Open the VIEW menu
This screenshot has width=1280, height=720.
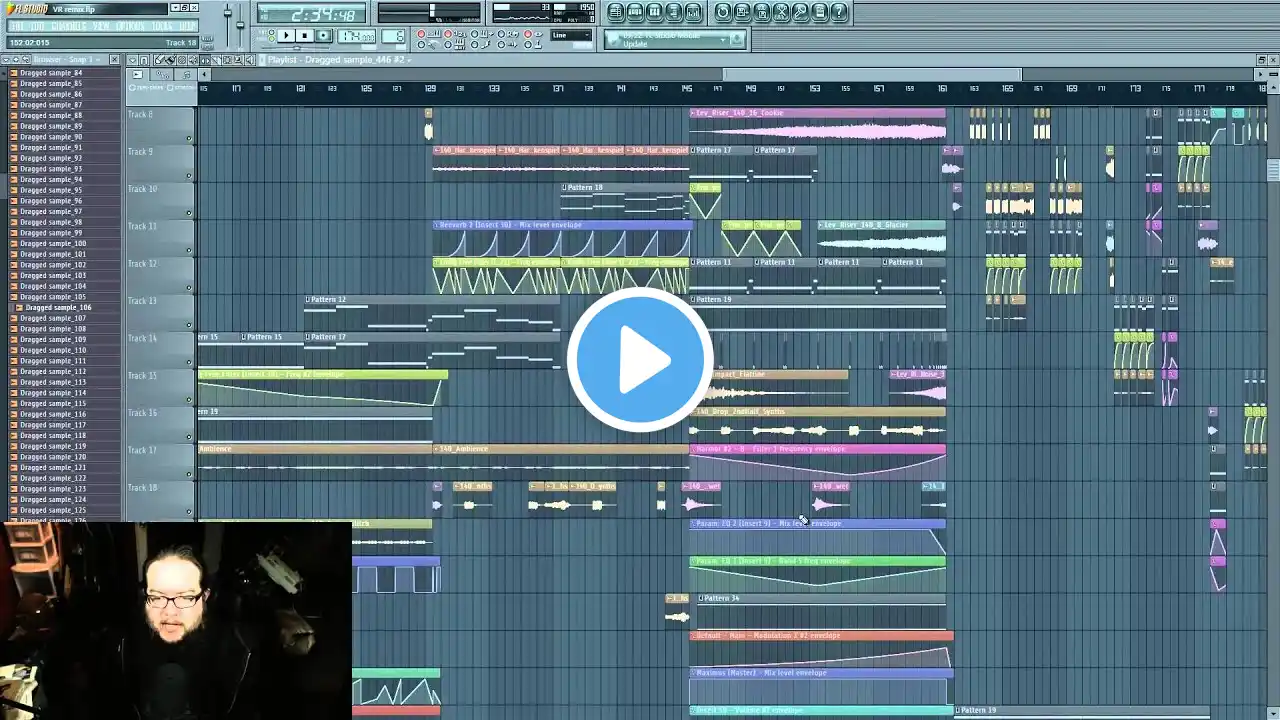[101, 26]
